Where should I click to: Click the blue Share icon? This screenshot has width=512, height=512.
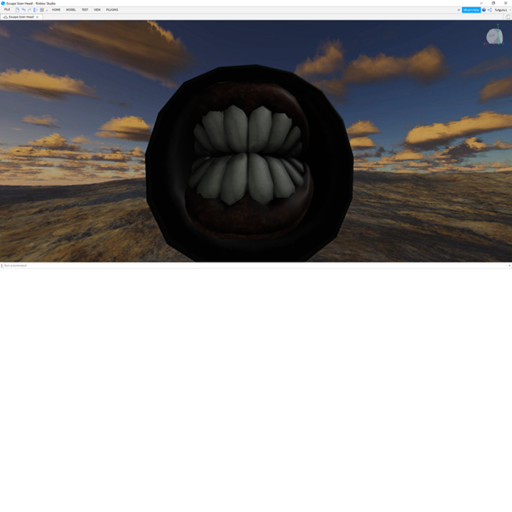coord(490,10)
